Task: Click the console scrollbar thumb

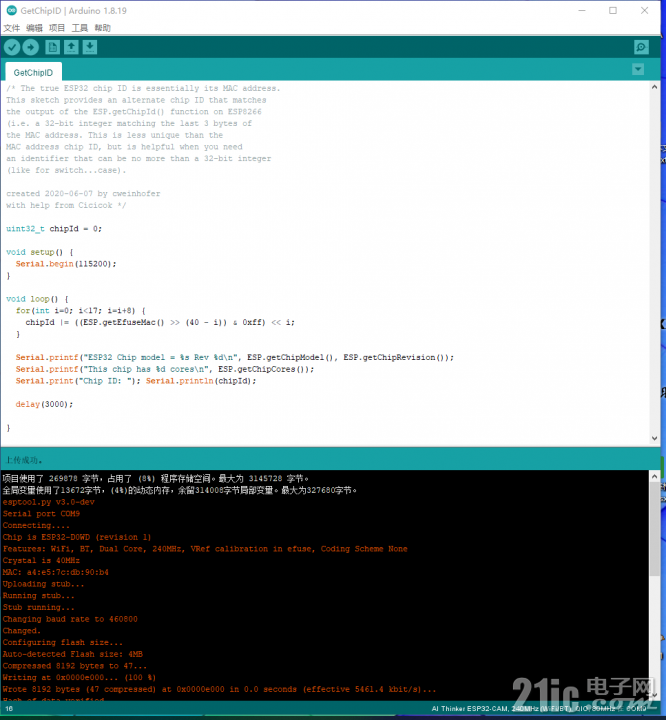Action: tap(655, 528)
